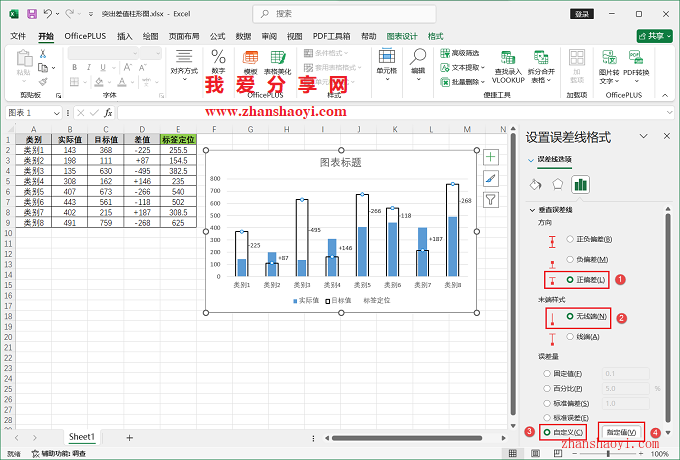Select 无线端 no cap radio
Viewport: 680px width, 460px height.
point(570,316)
